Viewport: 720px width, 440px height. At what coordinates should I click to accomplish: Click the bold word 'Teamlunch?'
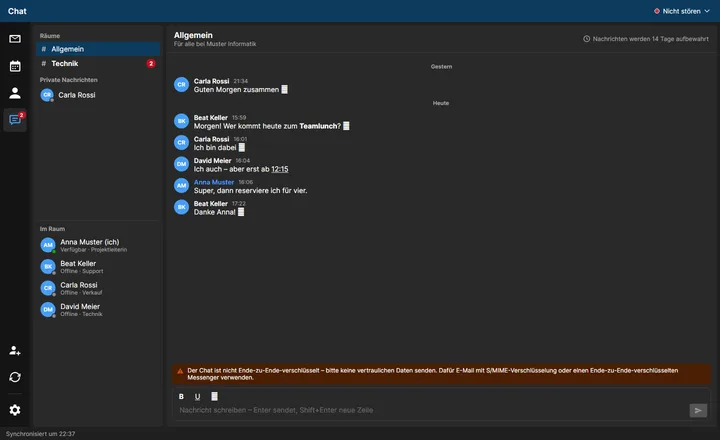320,126
